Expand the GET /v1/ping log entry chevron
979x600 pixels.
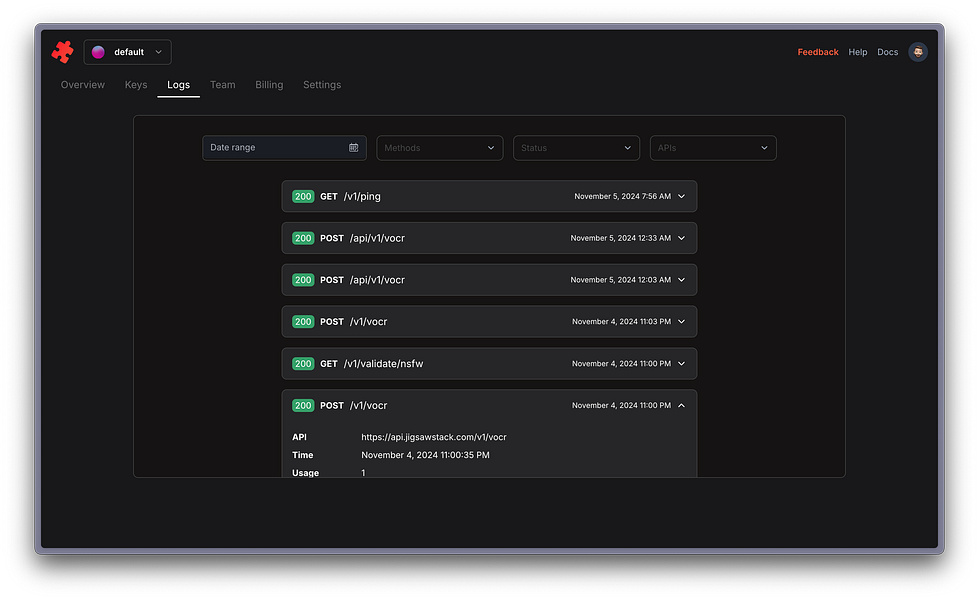(681, 197)
